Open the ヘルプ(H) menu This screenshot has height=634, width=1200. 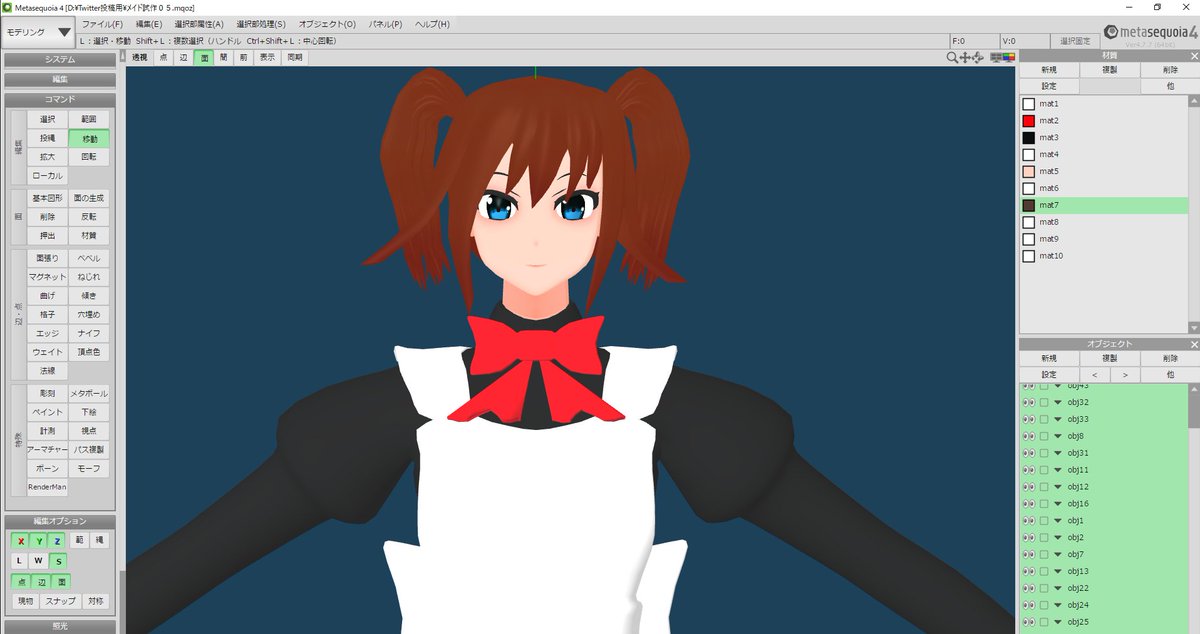[x=432, y=23]
